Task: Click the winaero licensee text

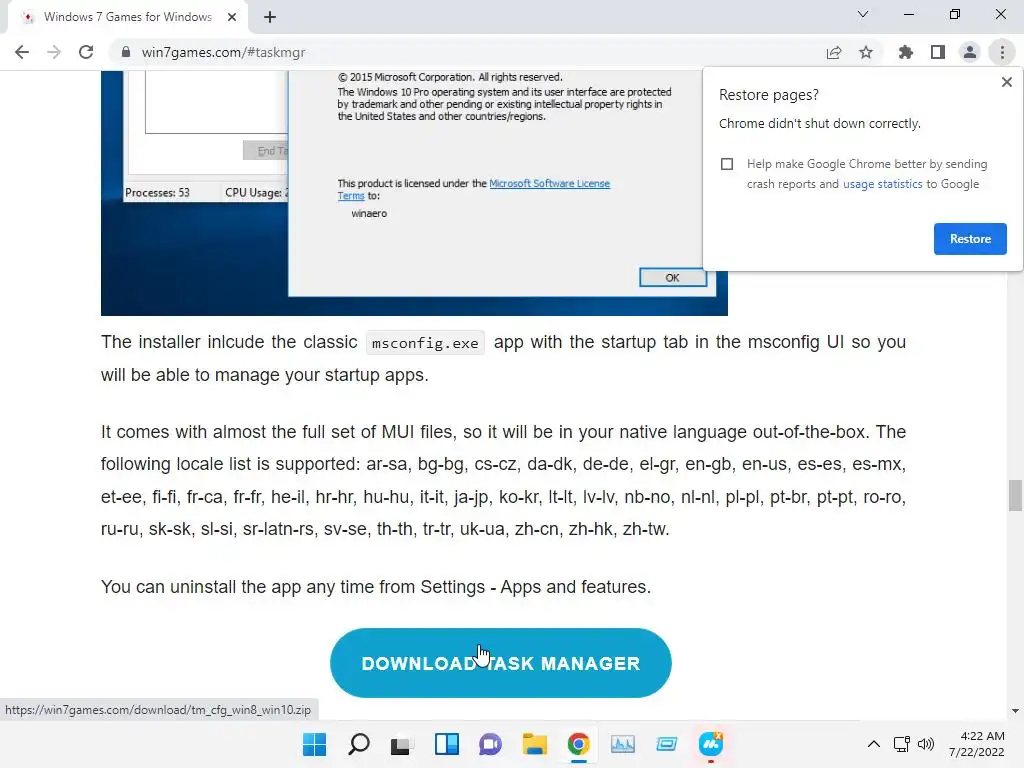Action: [369, 214]
